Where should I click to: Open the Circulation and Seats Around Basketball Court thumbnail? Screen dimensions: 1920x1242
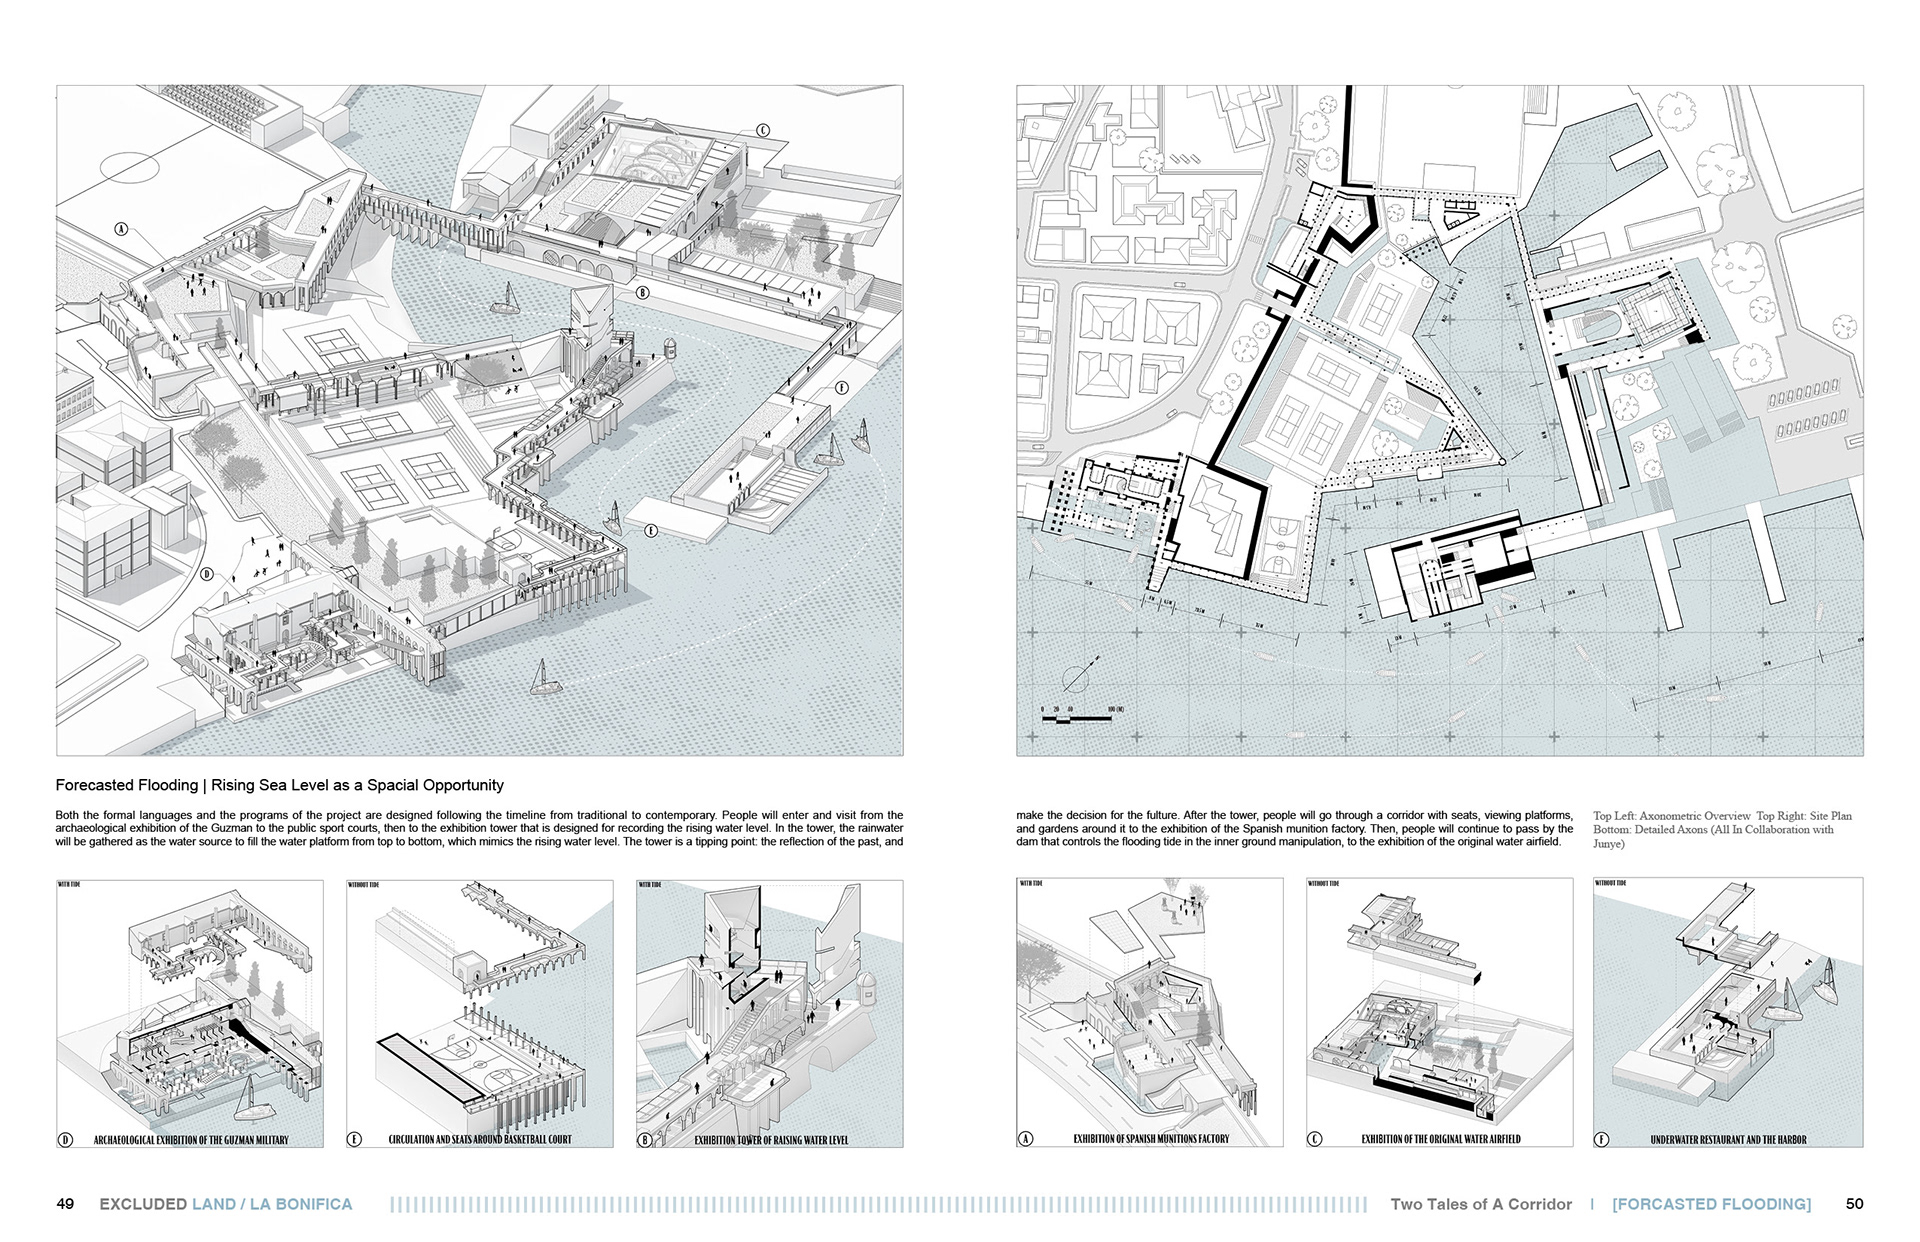point(480,1012)
